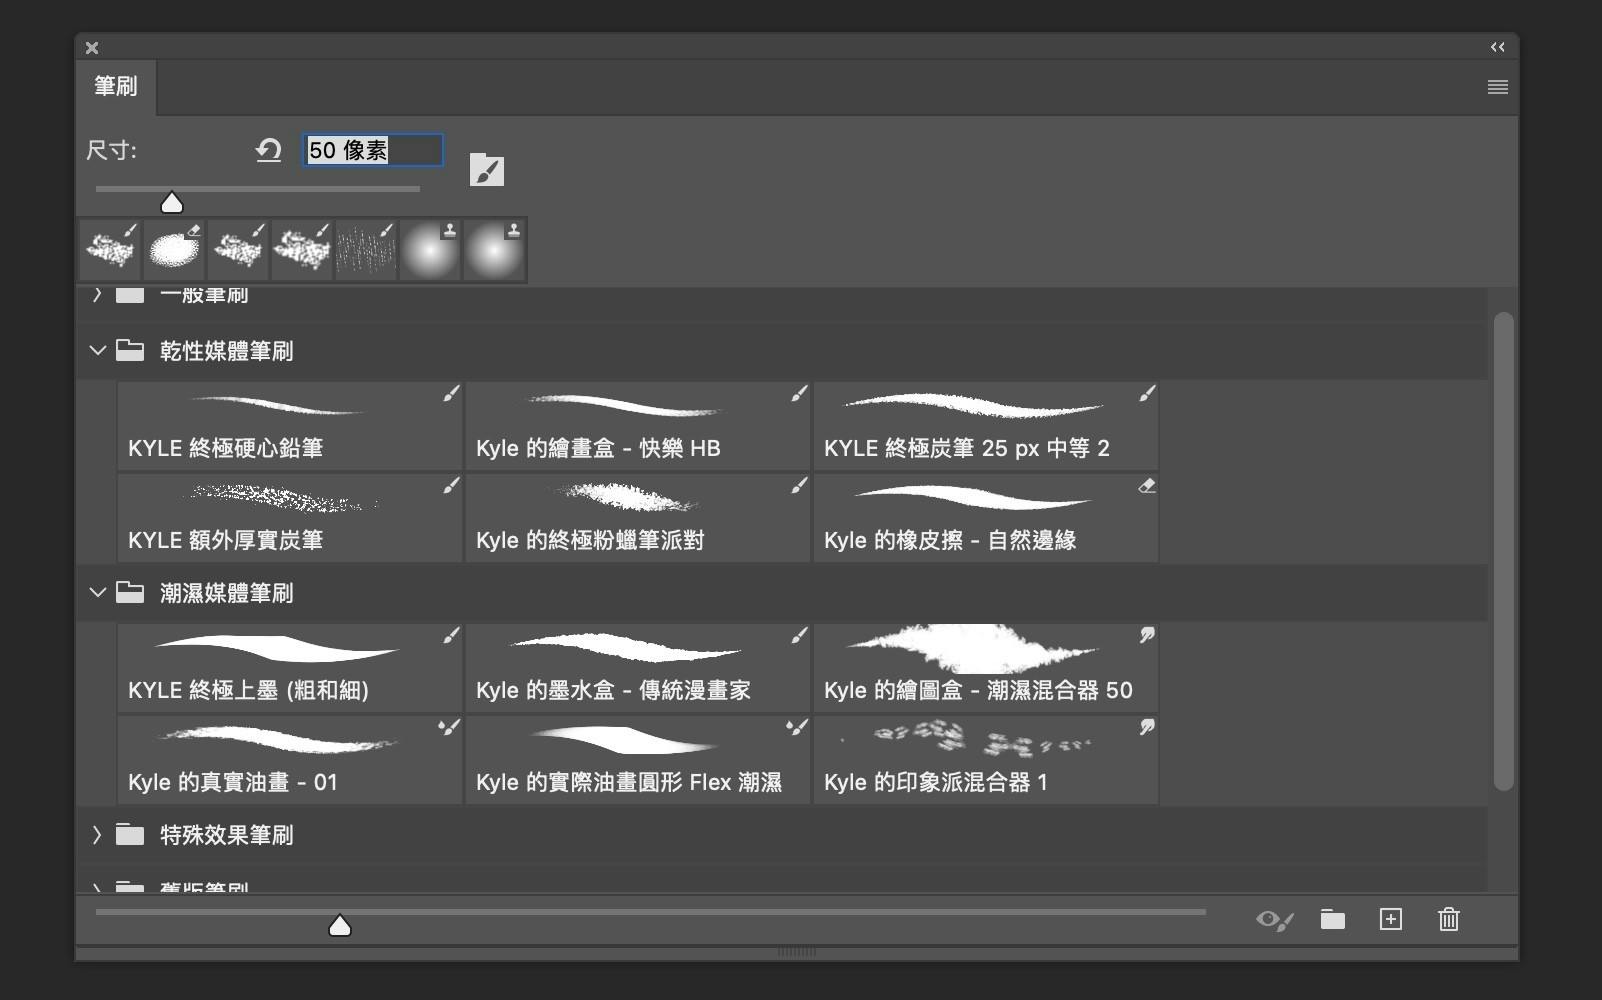The height and width of the screenshot is (1000, 1602).
Task: Expand the 一般筆刷 group chevron
Action: tap(97, 294)
